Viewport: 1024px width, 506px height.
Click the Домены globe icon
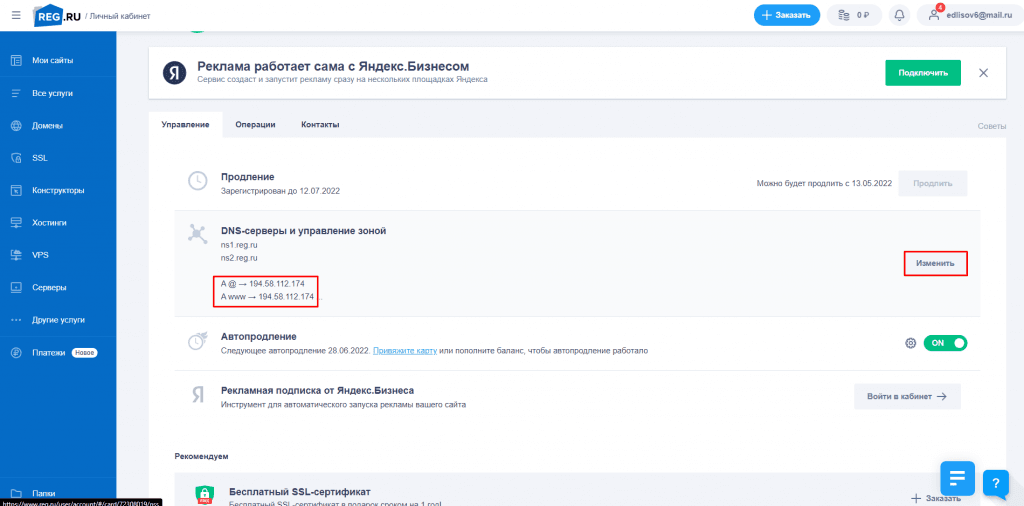pos(17,125)
